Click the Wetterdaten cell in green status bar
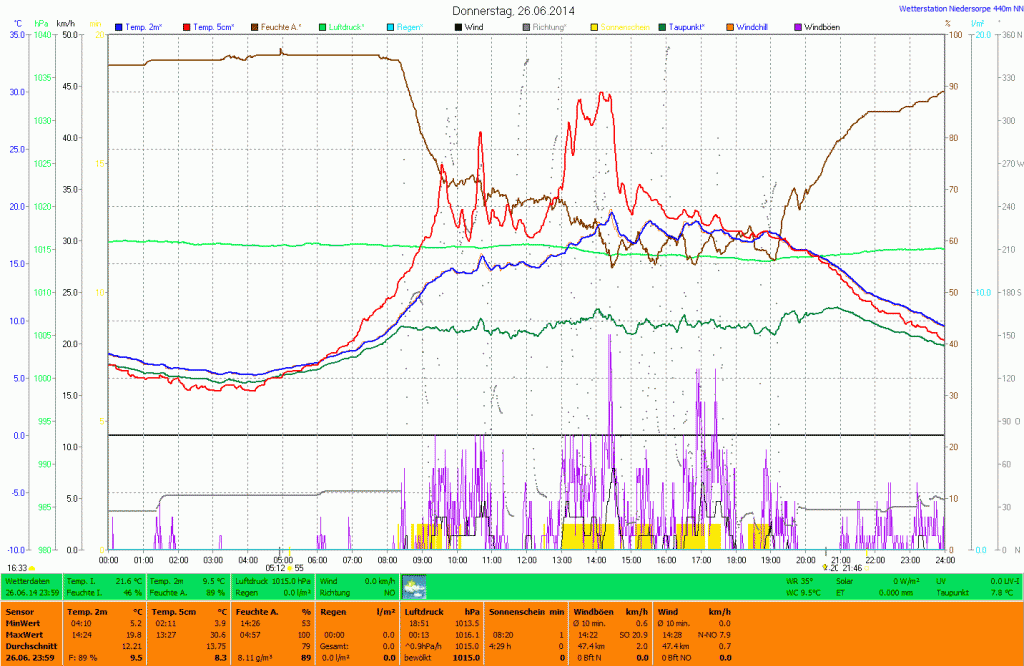This screenshot has width=1024, height=666. [x=27, y=580]
